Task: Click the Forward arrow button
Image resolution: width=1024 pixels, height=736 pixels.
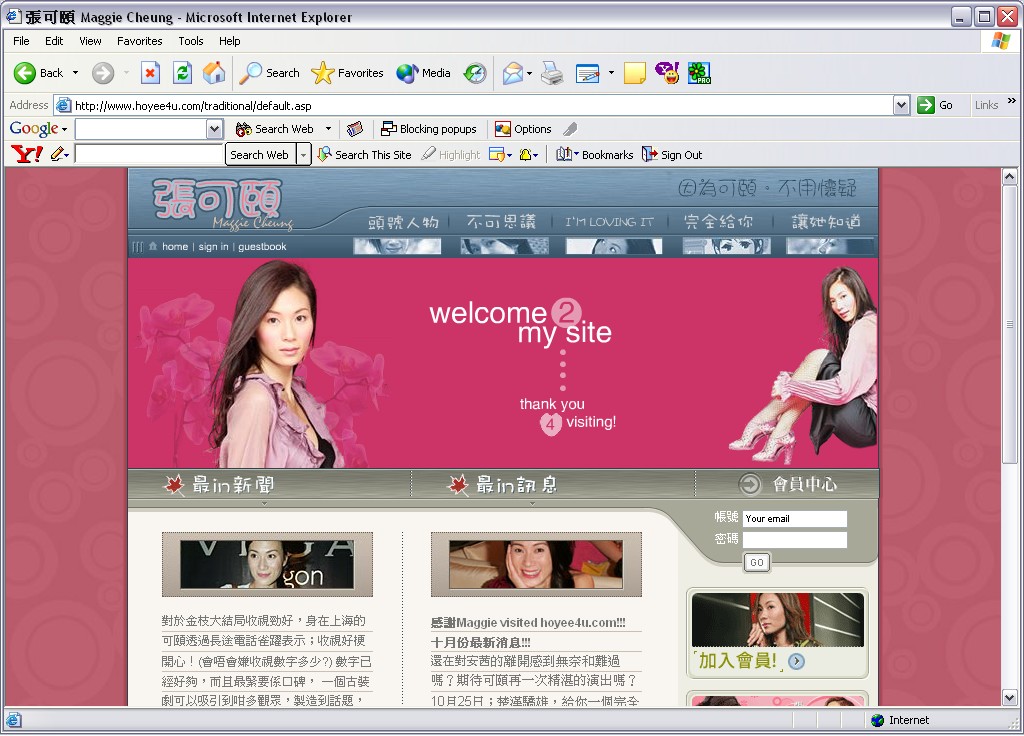Action: pos(103,73)
